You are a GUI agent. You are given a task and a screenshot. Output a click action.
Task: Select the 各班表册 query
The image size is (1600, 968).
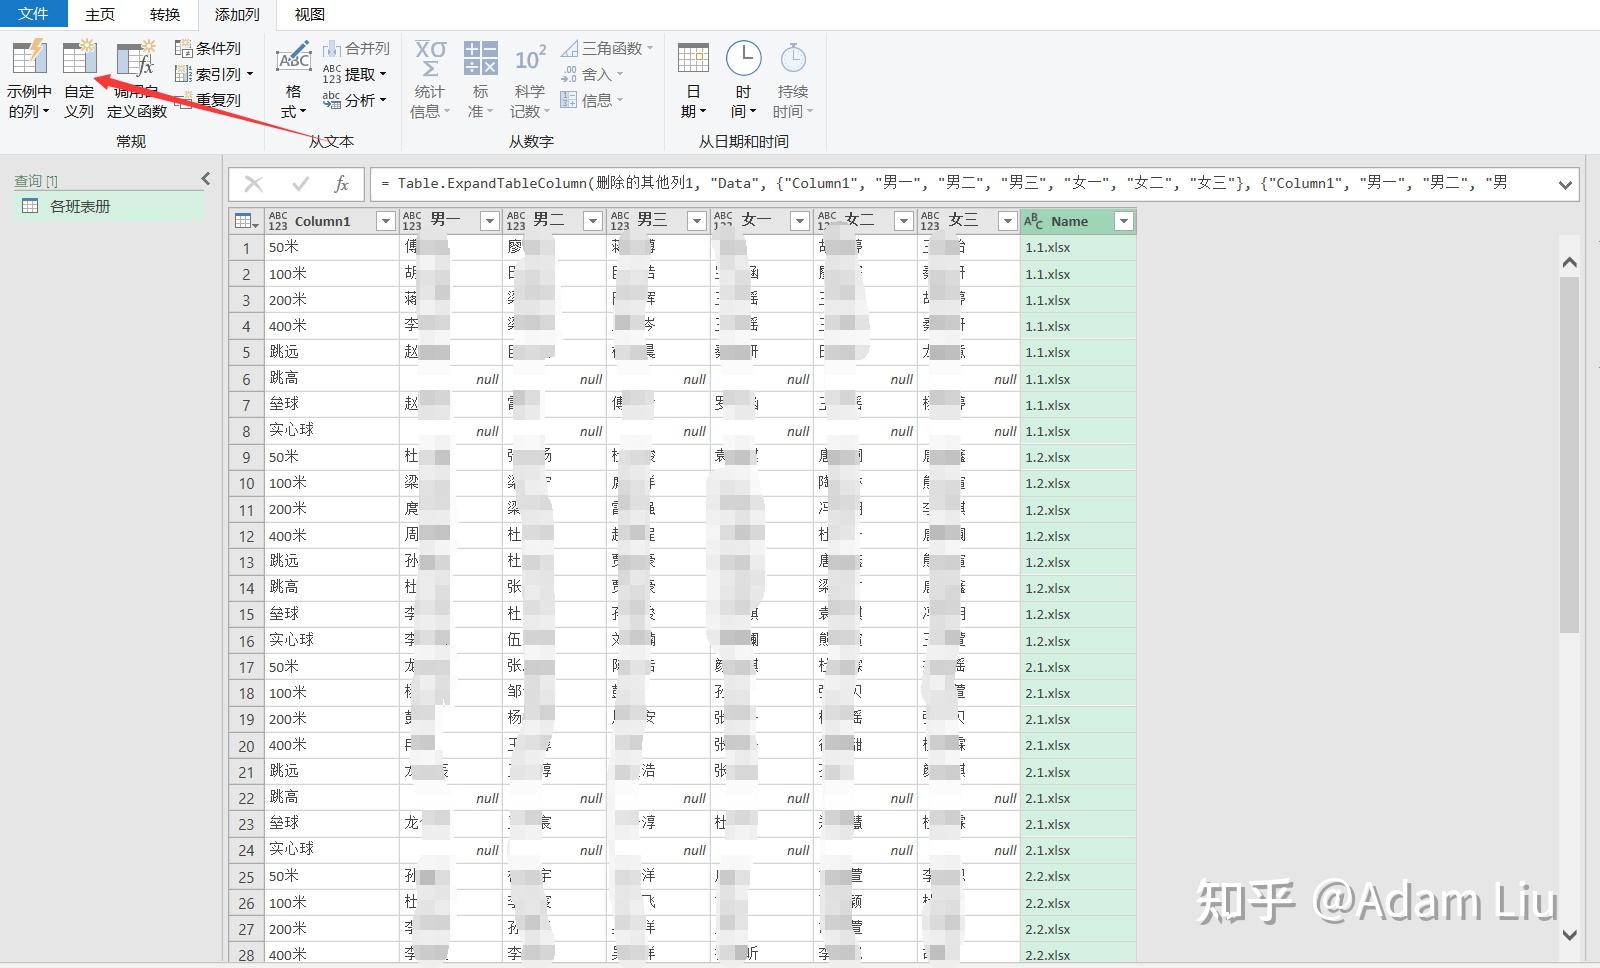(x=109, y=206)
